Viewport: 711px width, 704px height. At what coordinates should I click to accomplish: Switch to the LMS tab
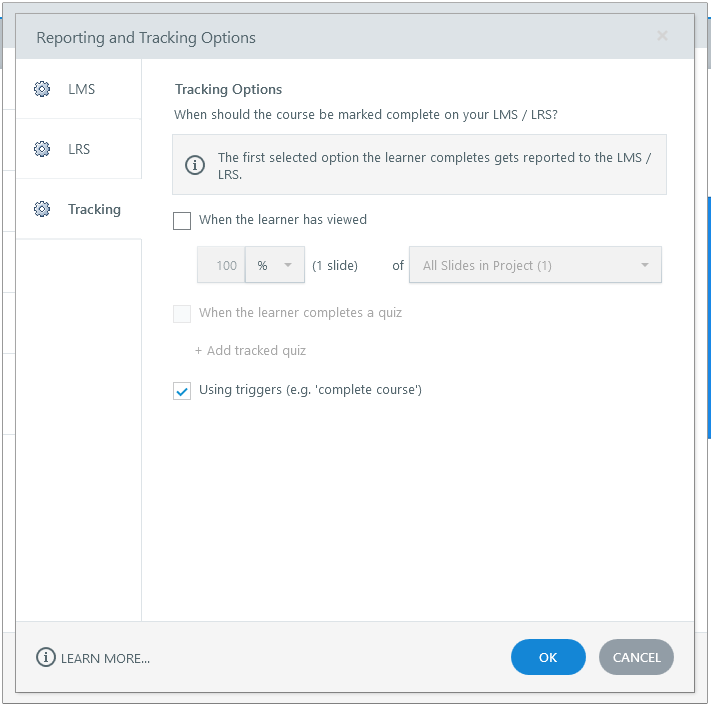click(x=81, y=89)
